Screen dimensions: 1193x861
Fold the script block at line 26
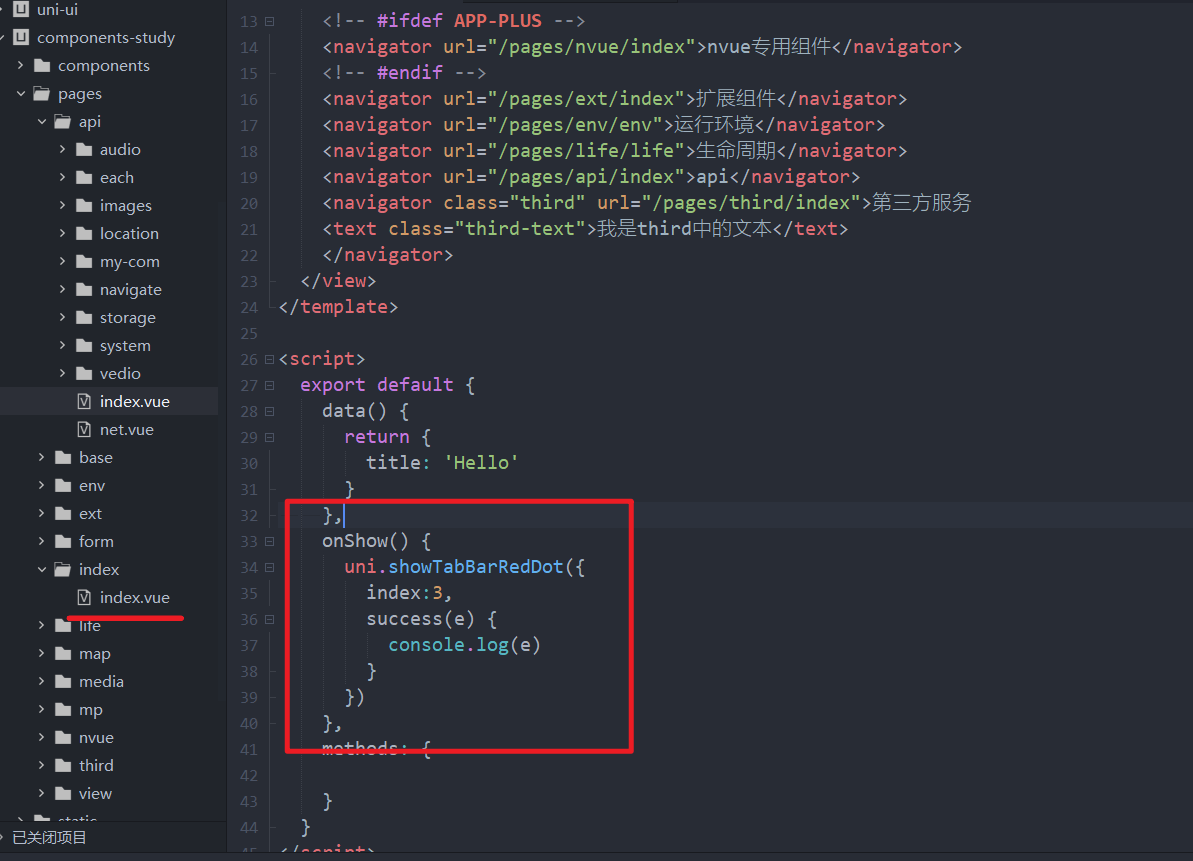[x=269, y=360]
